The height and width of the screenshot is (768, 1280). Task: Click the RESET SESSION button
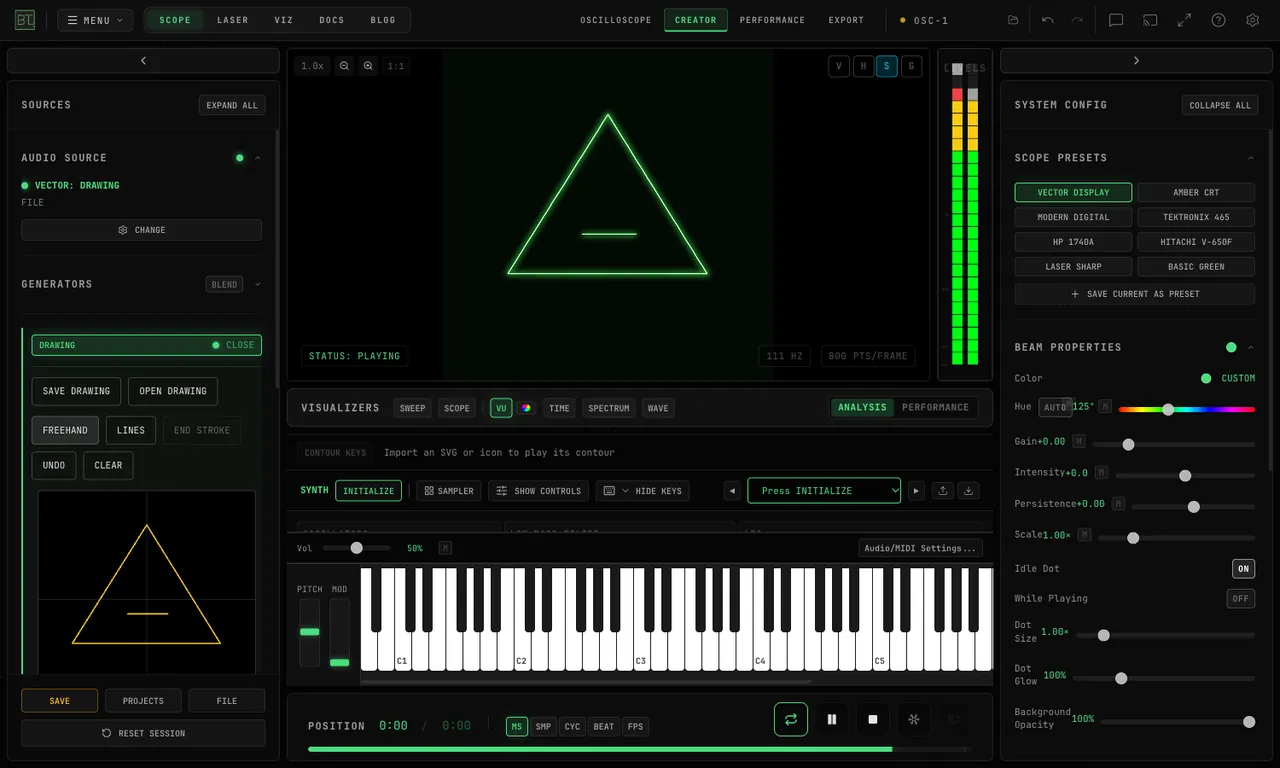[143, 733]
